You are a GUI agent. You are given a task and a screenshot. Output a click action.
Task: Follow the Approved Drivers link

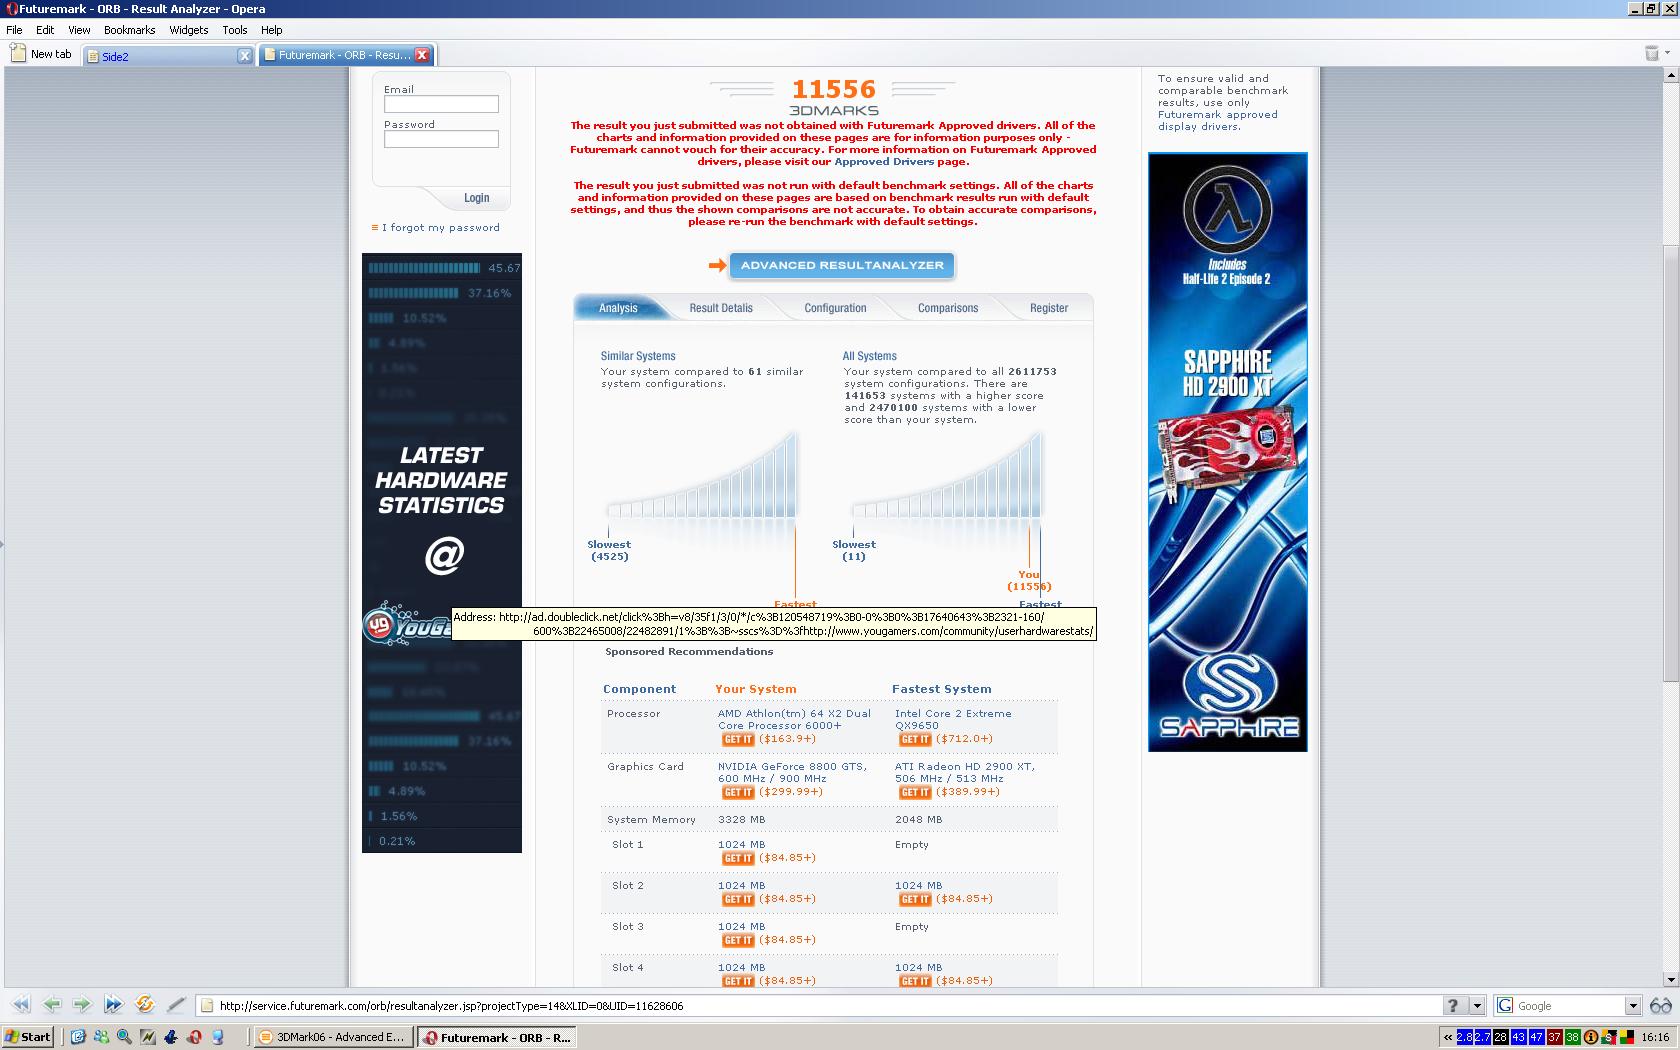pos(884,162)
